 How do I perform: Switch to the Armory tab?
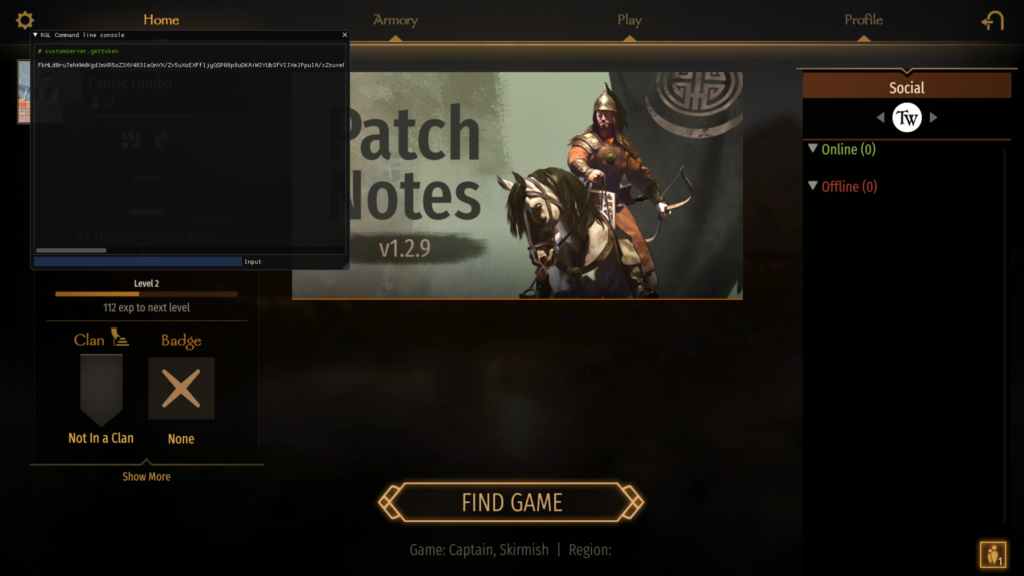tap(395, 20)
